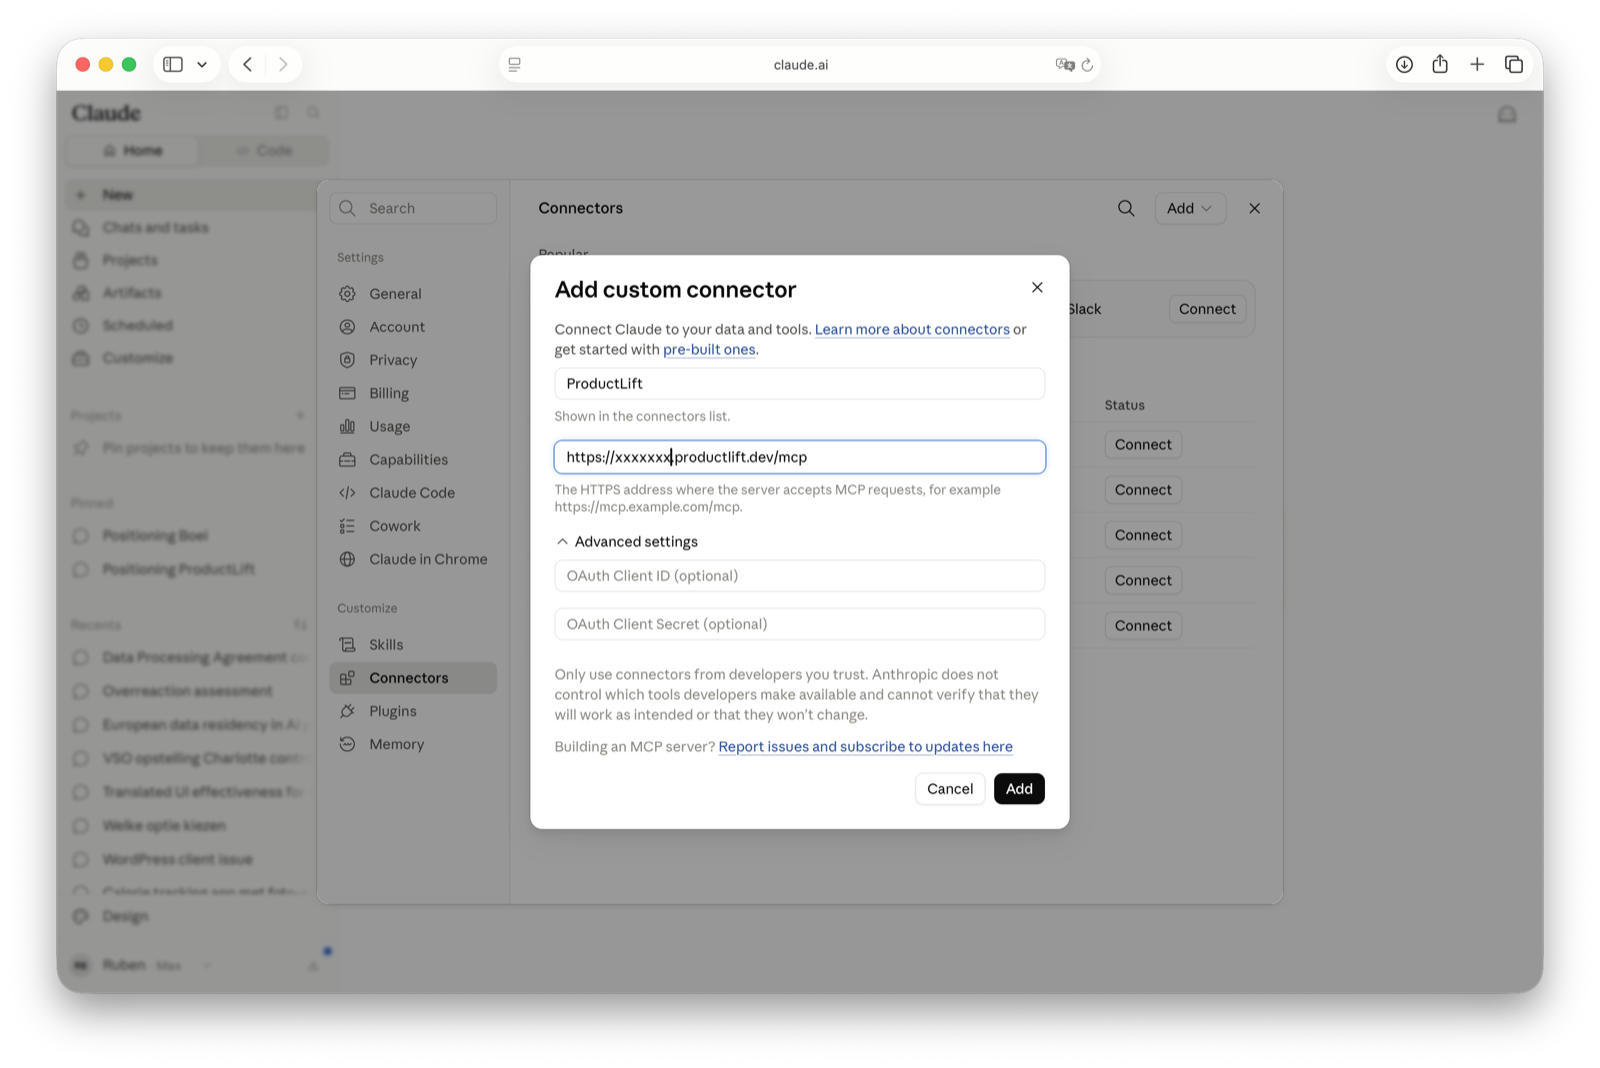The width and height of the screenshot is (1600, 1068).
Task: Click the Cowork checklist icon
Action: [347, 526]
